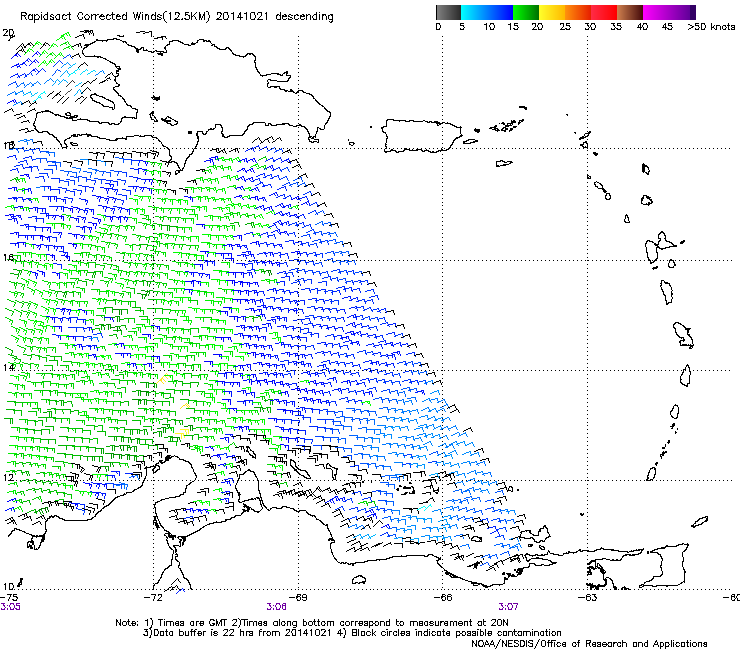Click the '10' legend scale label
740x650 pixels.
click(x=489, y=27)
